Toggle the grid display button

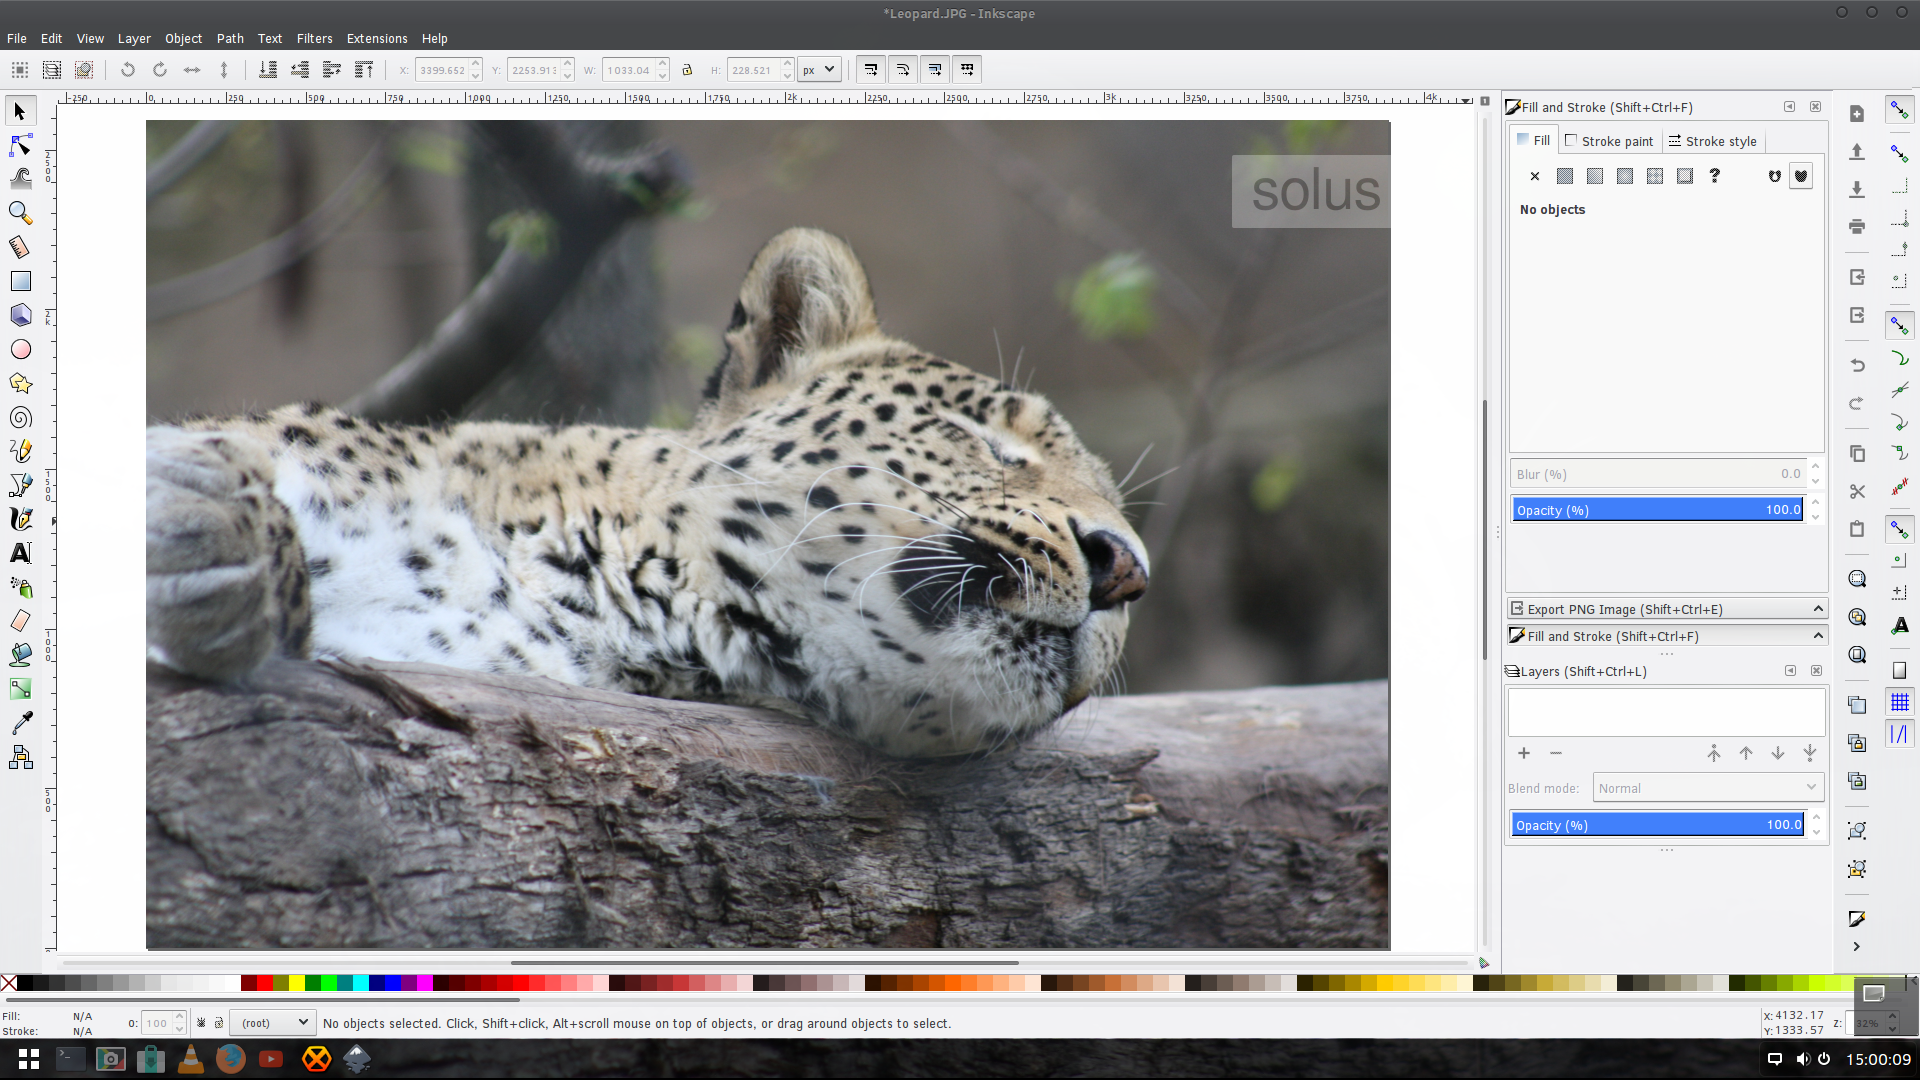click(1899, 702)
